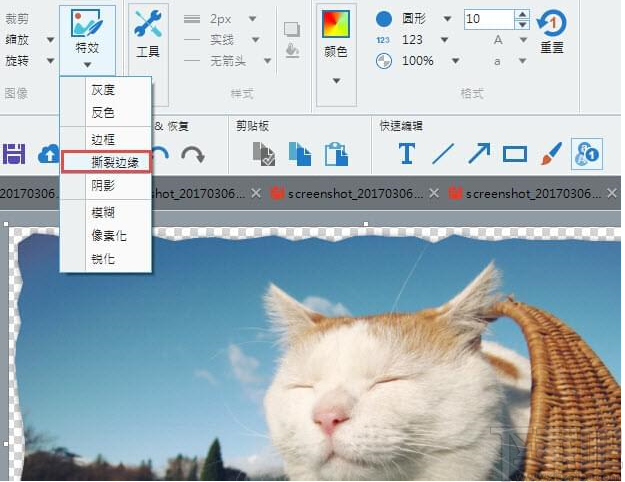This screenshot has height=482, width=625.
Task: Close the second screenshot_20170306 tab
Action: point(434,194)
